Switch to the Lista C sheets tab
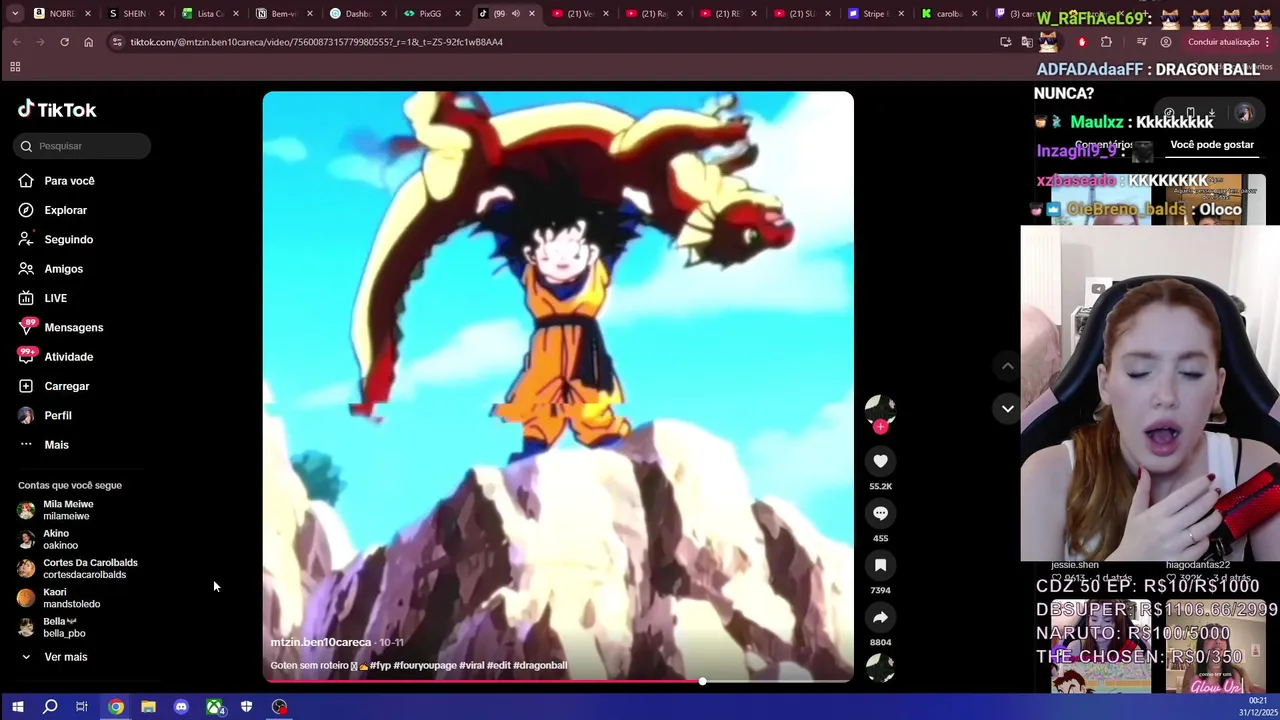The image size is (1280, 720). click(x=209, y=14)
